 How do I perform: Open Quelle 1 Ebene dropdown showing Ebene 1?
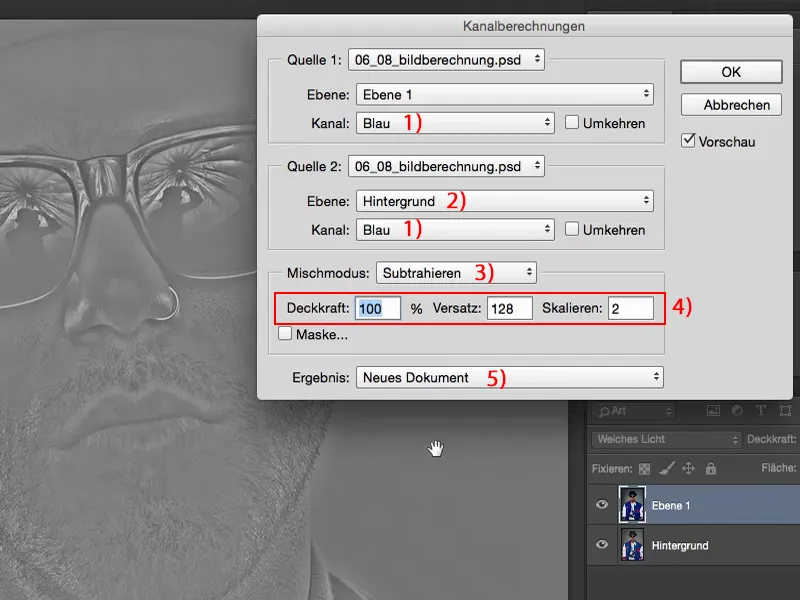tap(505, 94)
